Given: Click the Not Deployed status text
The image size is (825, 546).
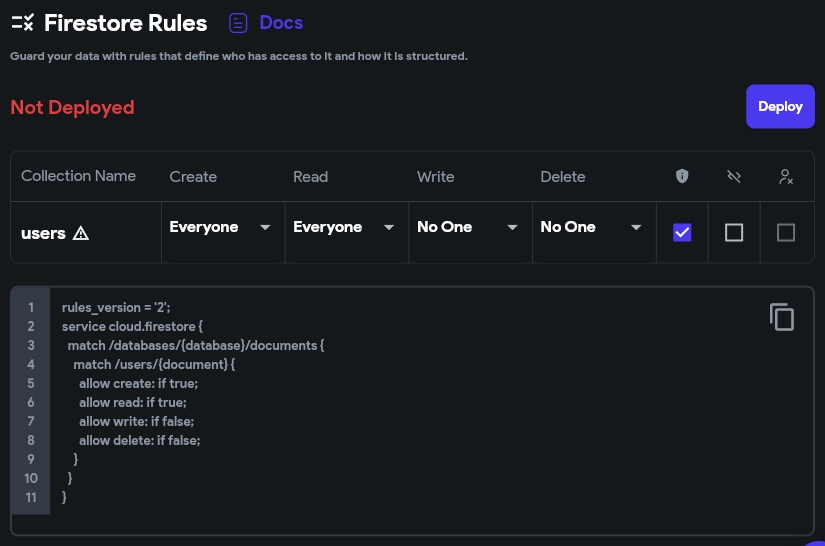Looking at the screenshot, I should (x=73, y=107).
